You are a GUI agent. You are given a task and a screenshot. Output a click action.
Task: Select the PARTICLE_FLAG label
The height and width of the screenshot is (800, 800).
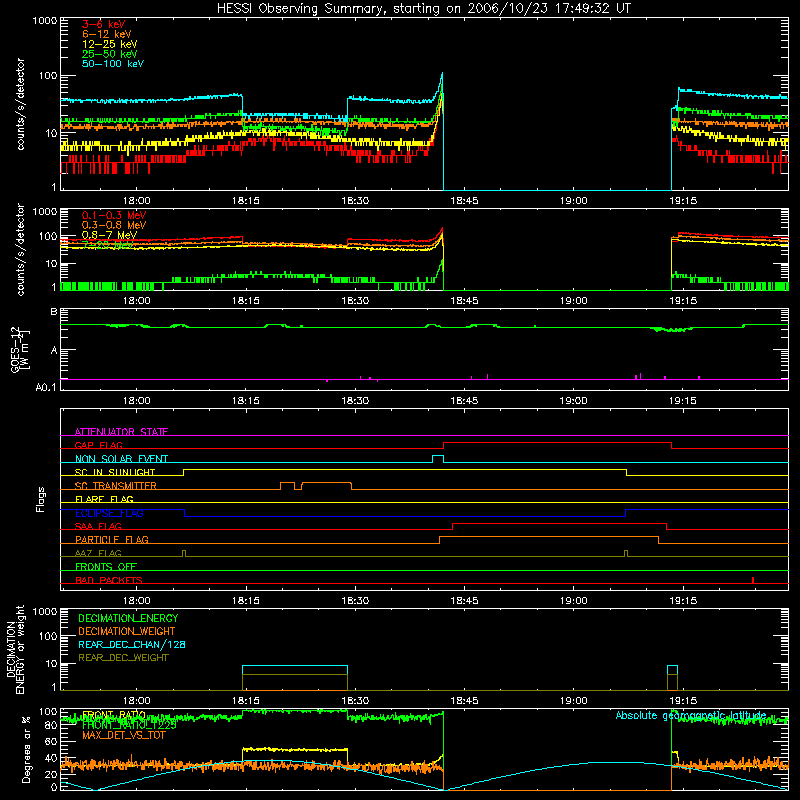pyautogui.click(x=112, y=539)
